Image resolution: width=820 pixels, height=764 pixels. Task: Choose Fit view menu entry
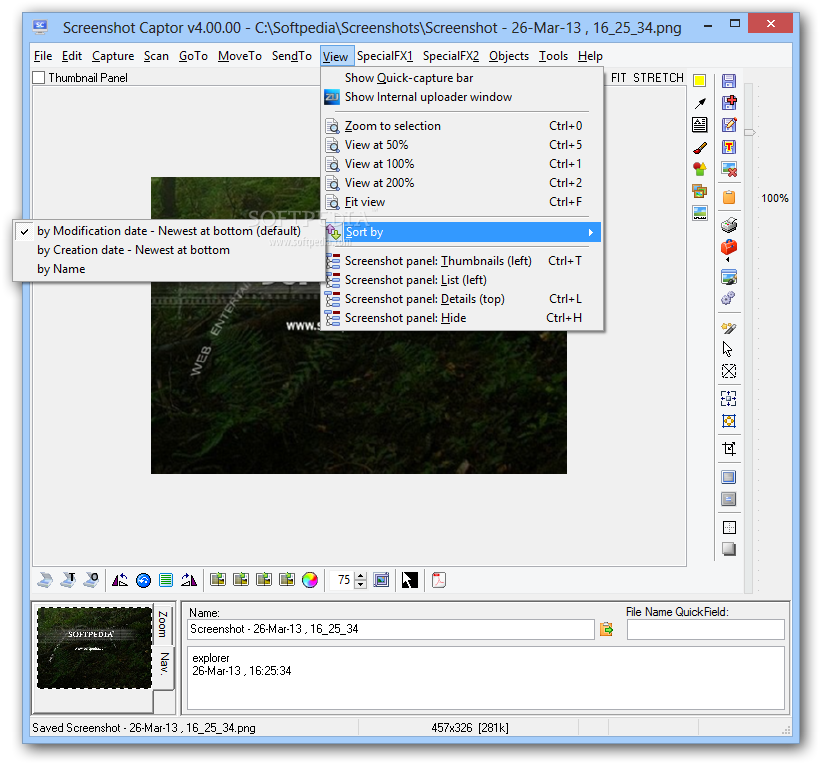(462, 202)
